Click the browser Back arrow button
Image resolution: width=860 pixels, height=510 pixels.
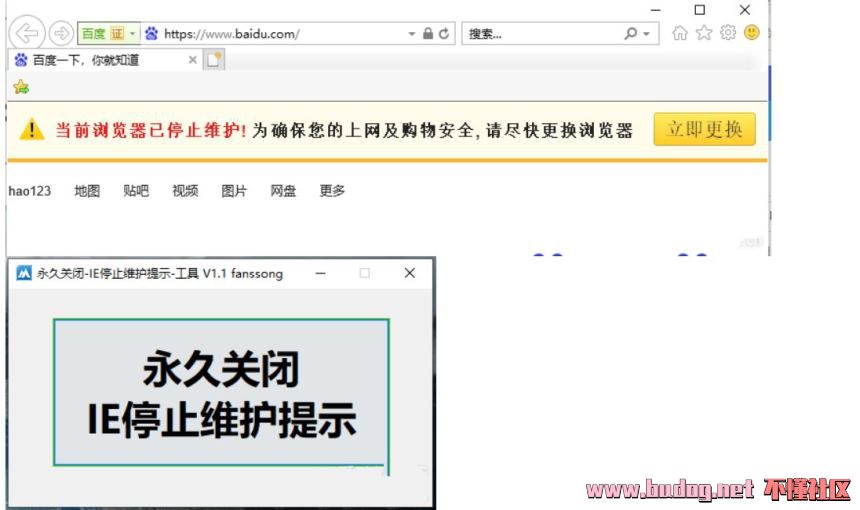(26, 33)
